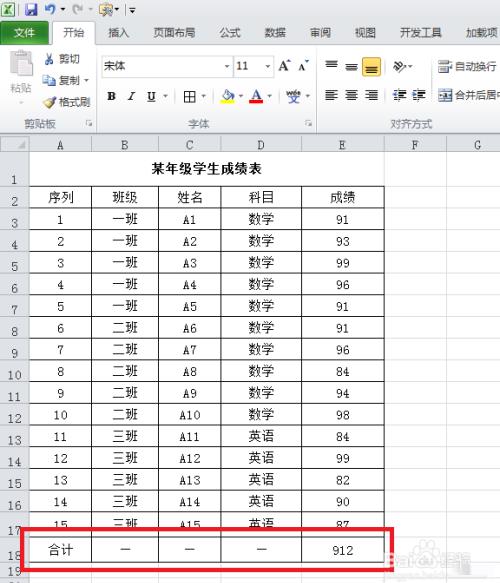Open the customize Quick Access Toolbar arrow
Screen dimensions: 500x583
coord(132,10)
